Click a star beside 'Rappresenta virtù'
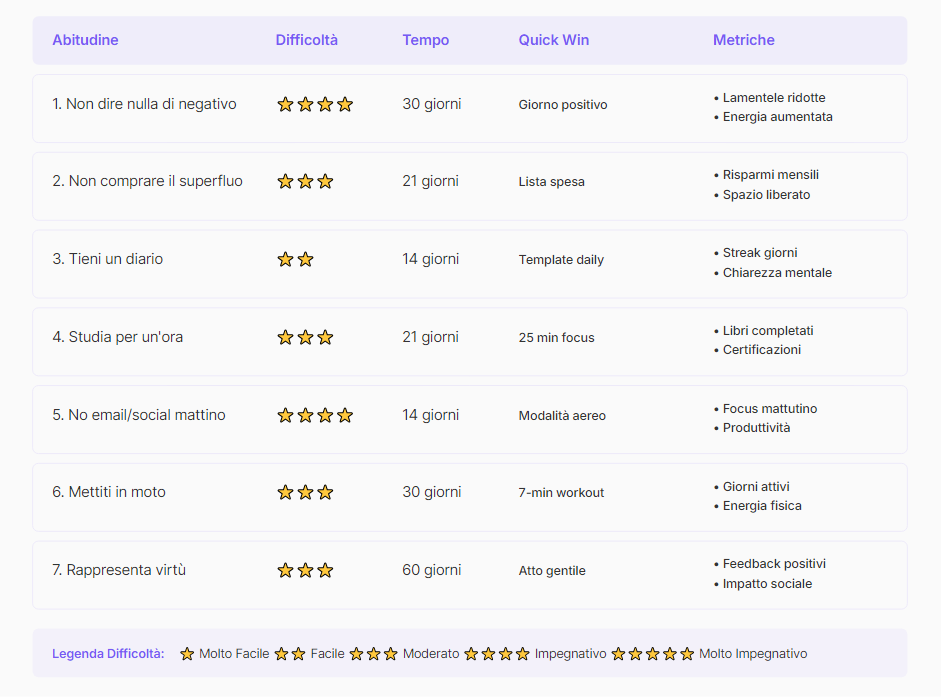 [305, 570]
